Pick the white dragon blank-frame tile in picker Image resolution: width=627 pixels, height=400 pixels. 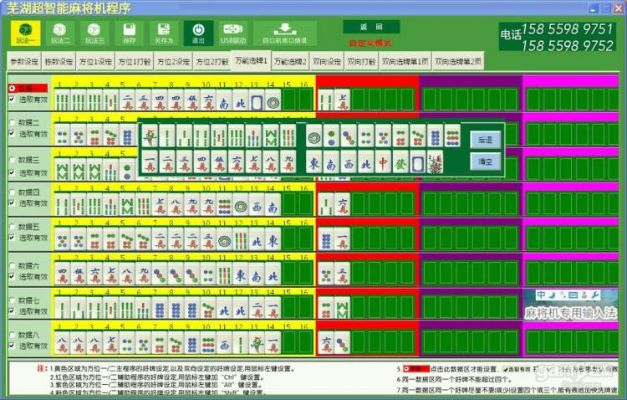417,162
